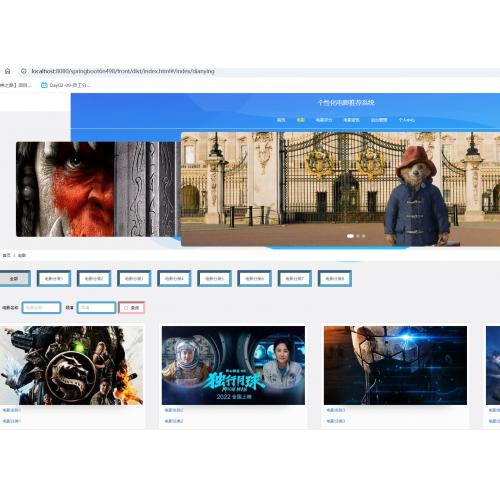Filter by 电影分类3 category
Screen dimensions: 500x500
[134, 279]
